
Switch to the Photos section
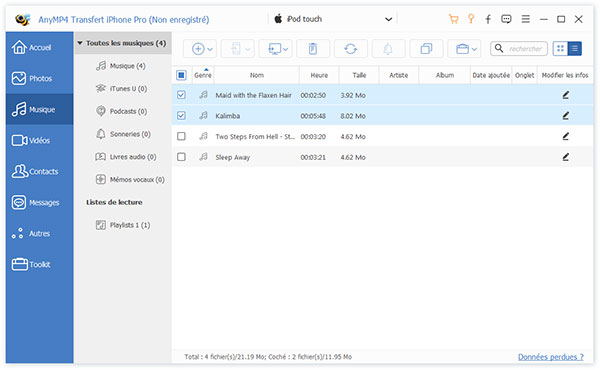(x=39, y=78)
